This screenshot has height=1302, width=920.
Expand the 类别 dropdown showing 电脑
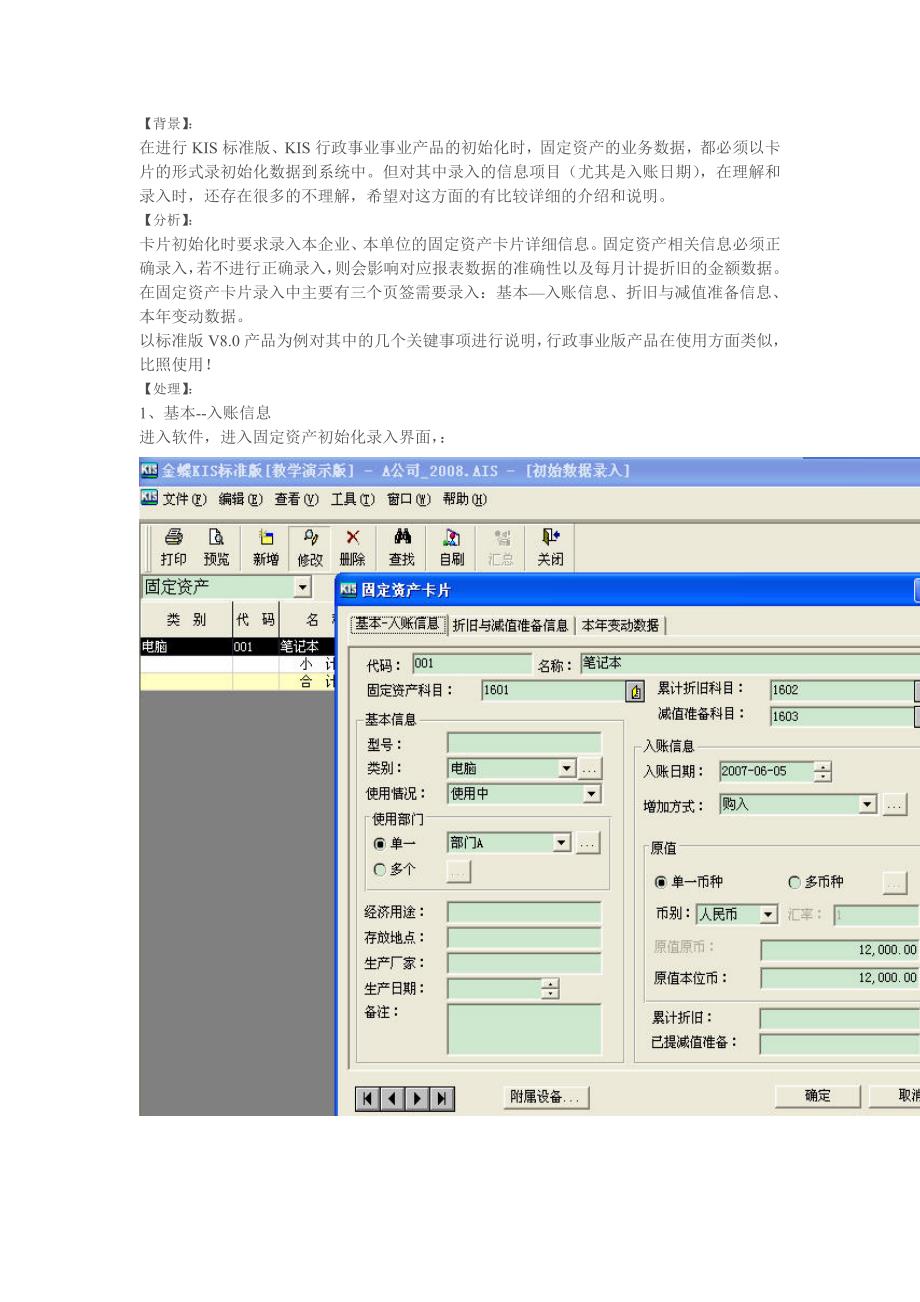point(567,769)
